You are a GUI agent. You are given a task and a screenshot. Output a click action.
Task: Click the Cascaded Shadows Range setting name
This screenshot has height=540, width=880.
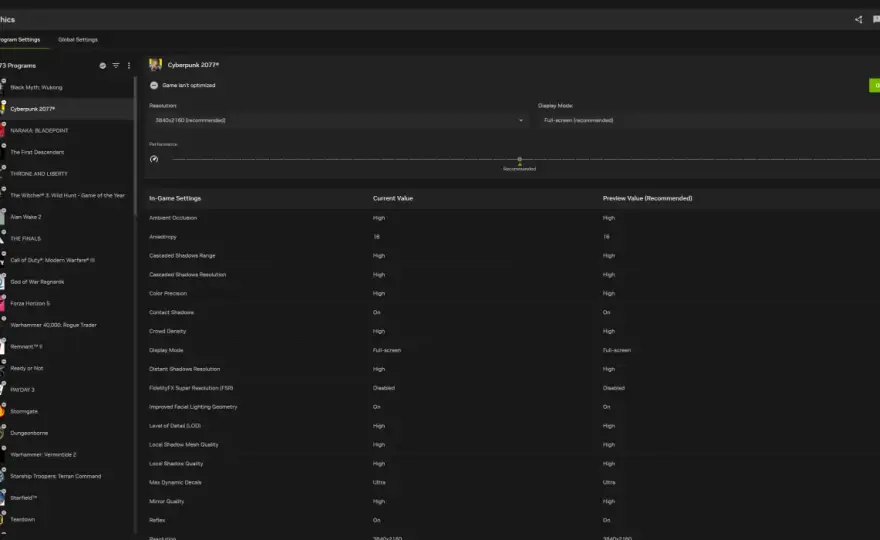pos(182,256)
